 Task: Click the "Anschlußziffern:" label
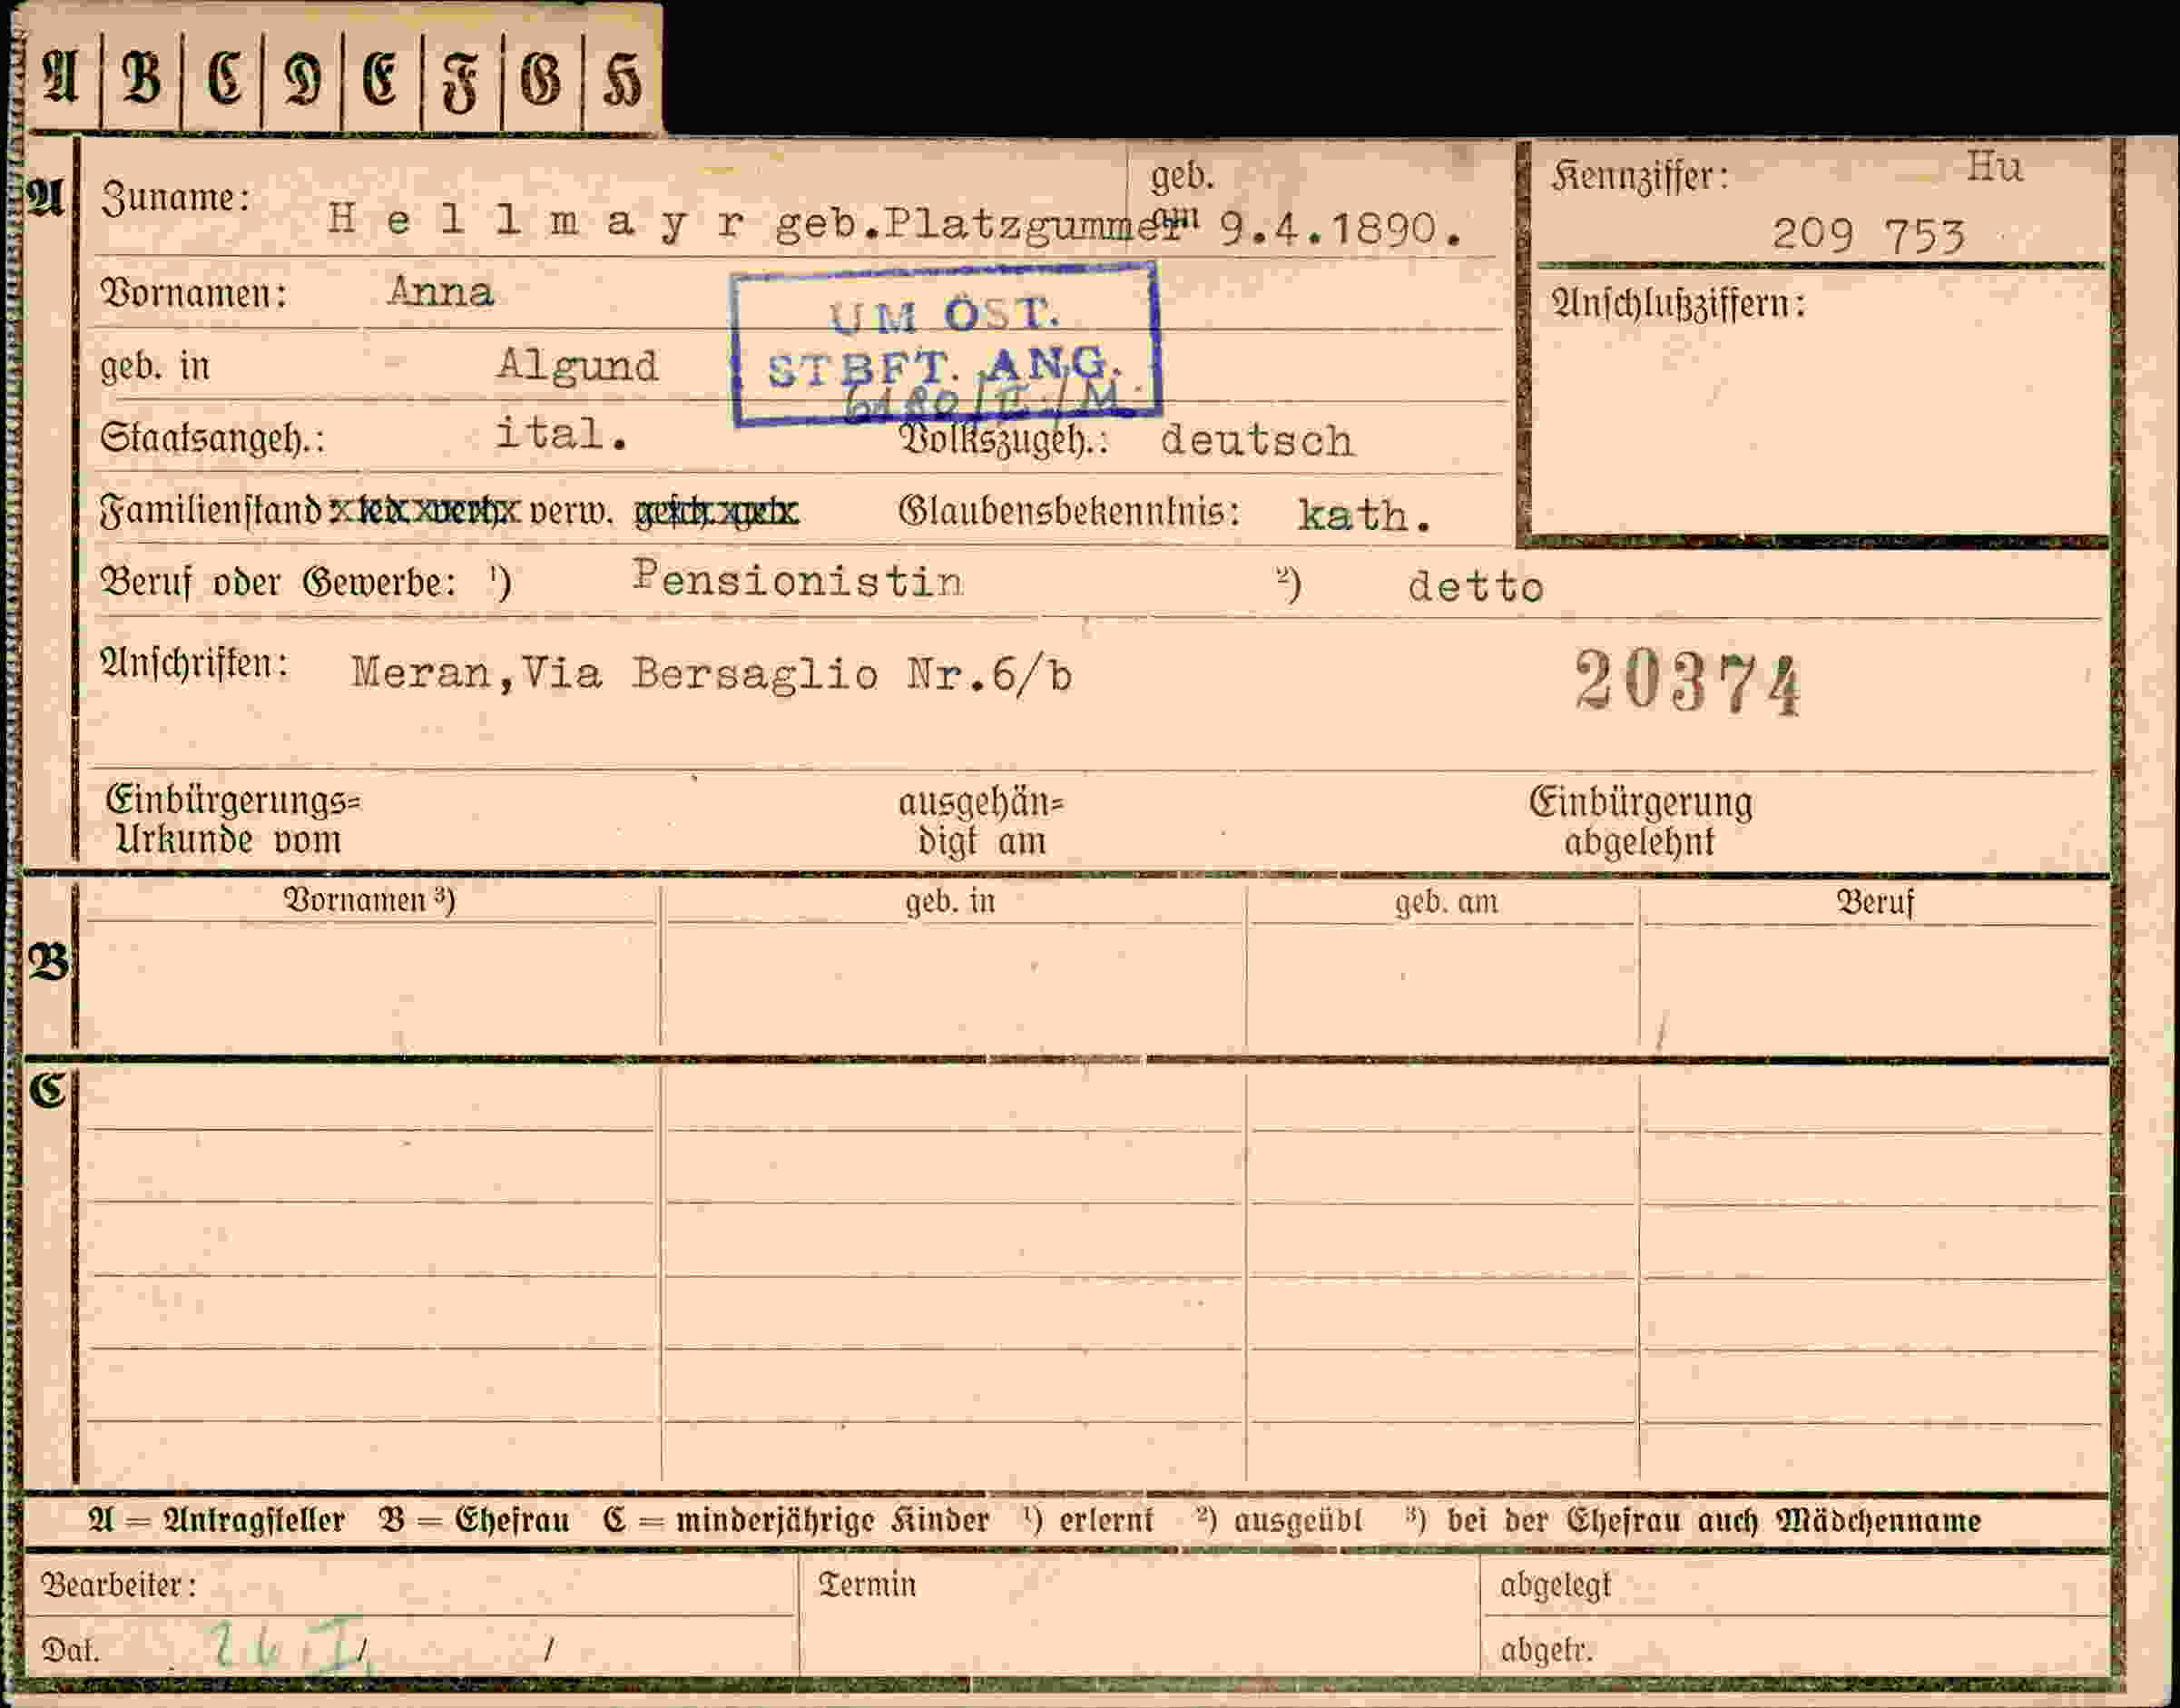[x=1677, y=302]
